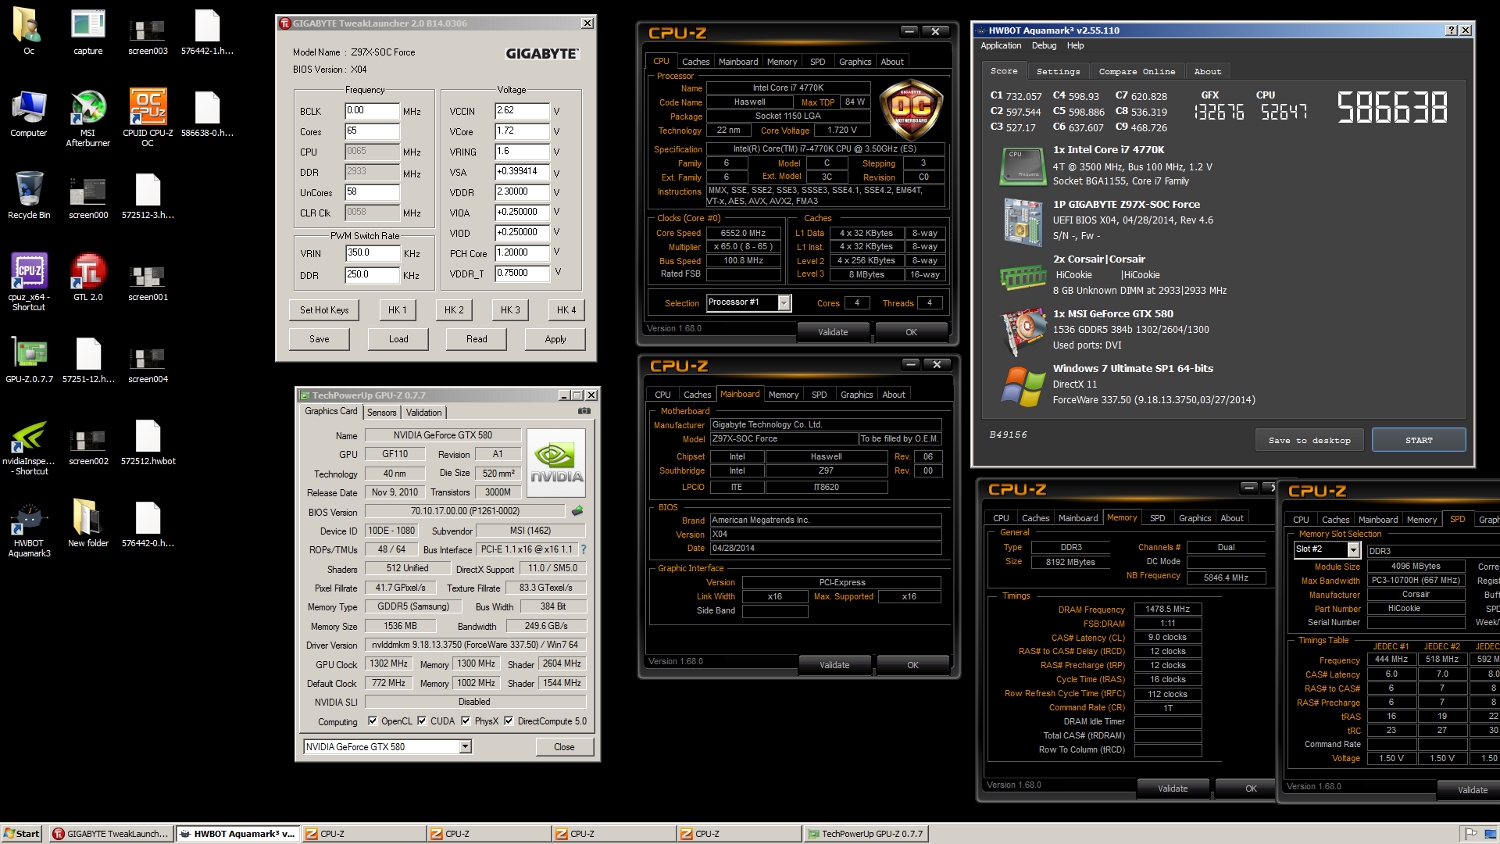Click the GPU-Z screenshot camera icon
This screenshot has height=844, width=1500.
tap(584, 411)
